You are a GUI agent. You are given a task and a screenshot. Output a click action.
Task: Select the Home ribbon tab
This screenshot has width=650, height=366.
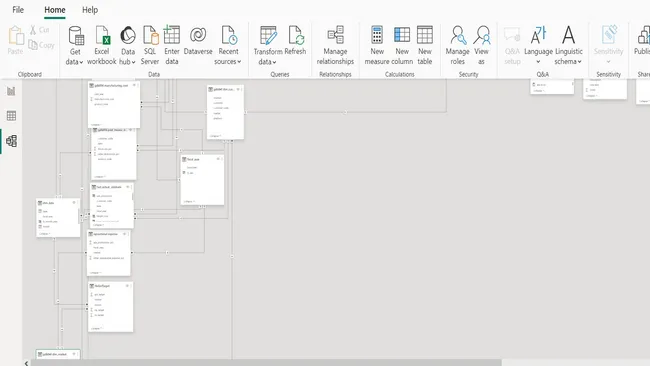(x=55, y=10)
